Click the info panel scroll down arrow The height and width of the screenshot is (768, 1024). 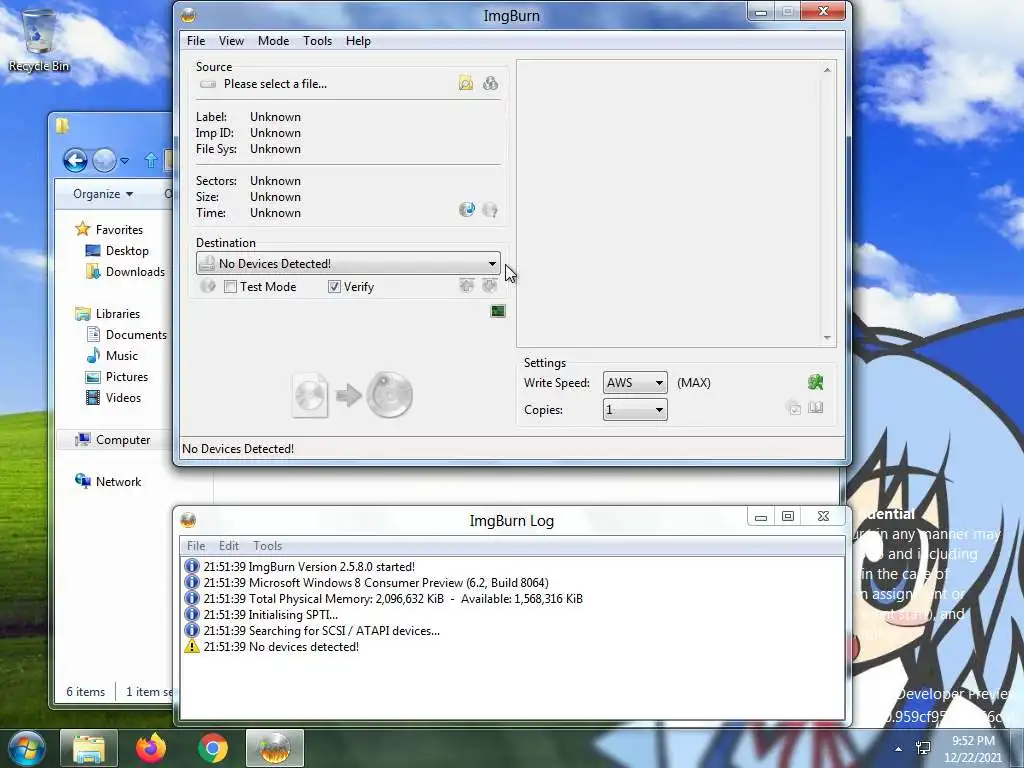[827, 338]
